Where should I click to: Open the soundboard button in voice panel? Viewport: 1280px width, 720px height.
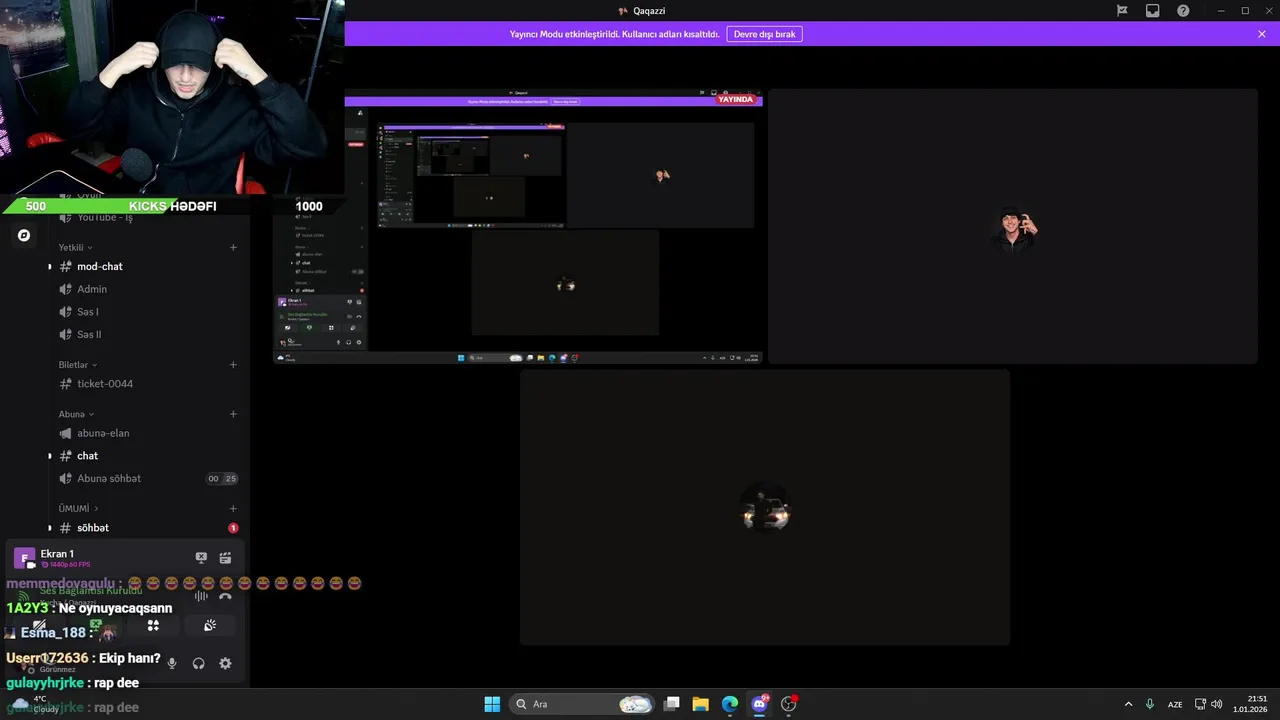[x=210, y=625]
